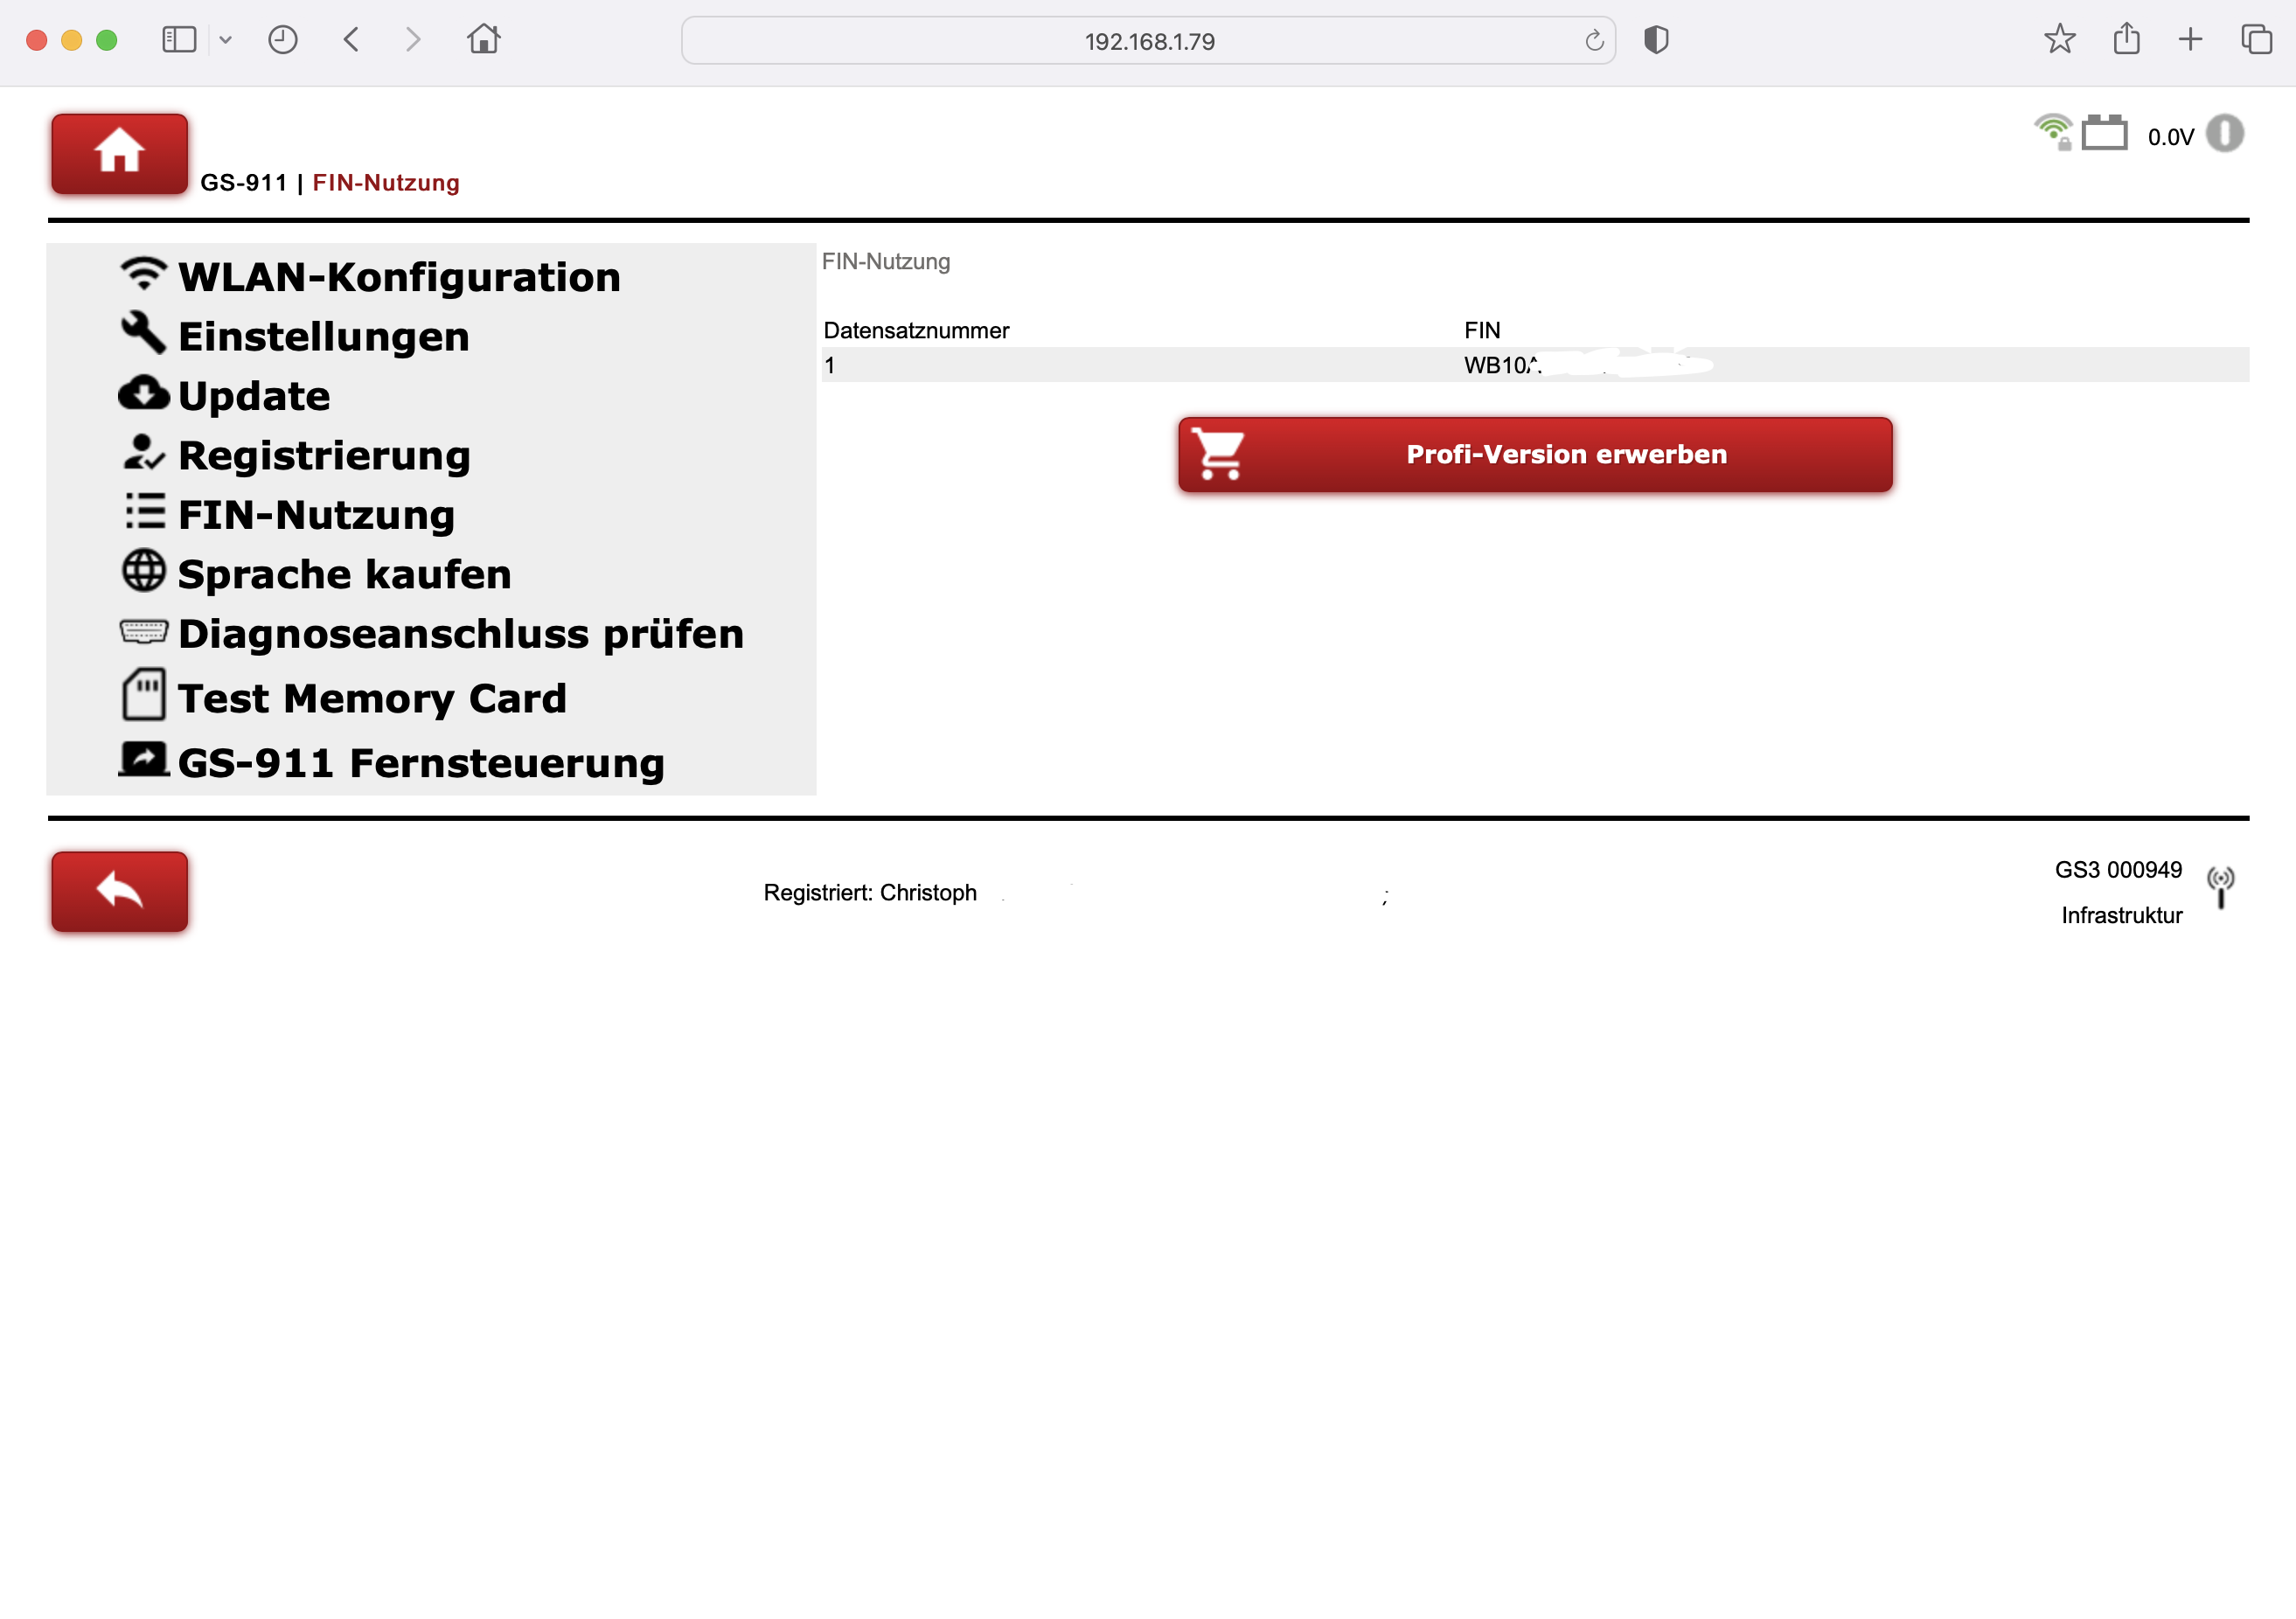
Task: Click the red back arrow button
Action: pos(119,891)
